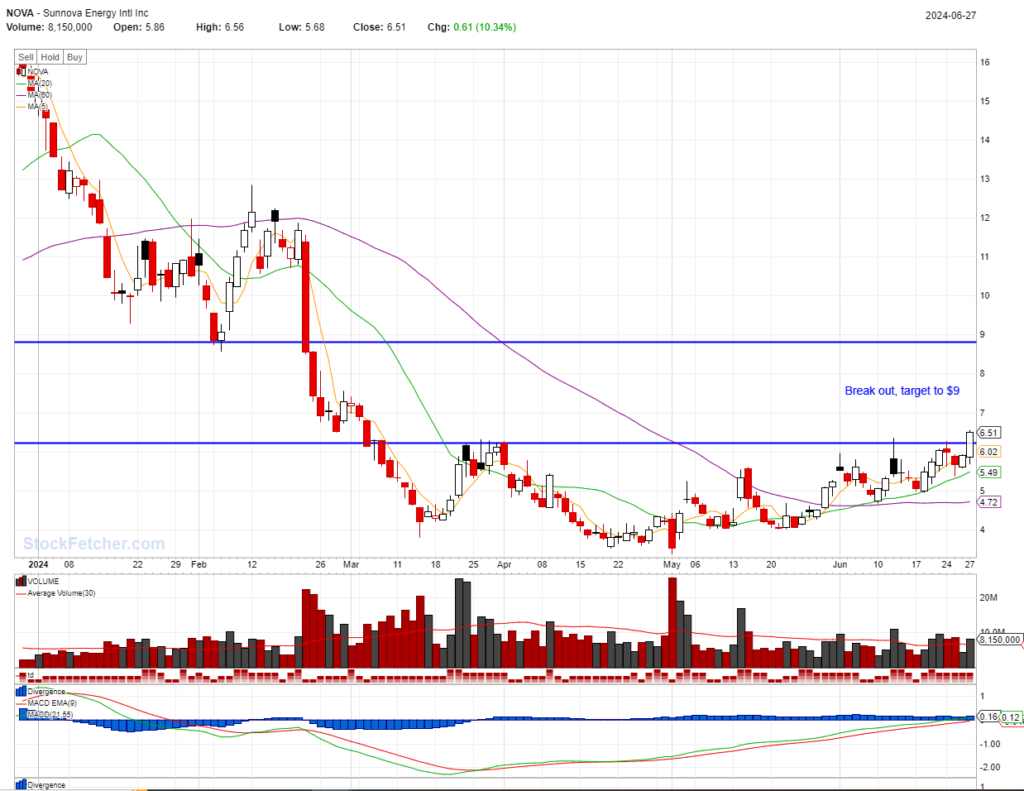Click the Hold button
Viewport: 1024px width, 791px height.
50,57
